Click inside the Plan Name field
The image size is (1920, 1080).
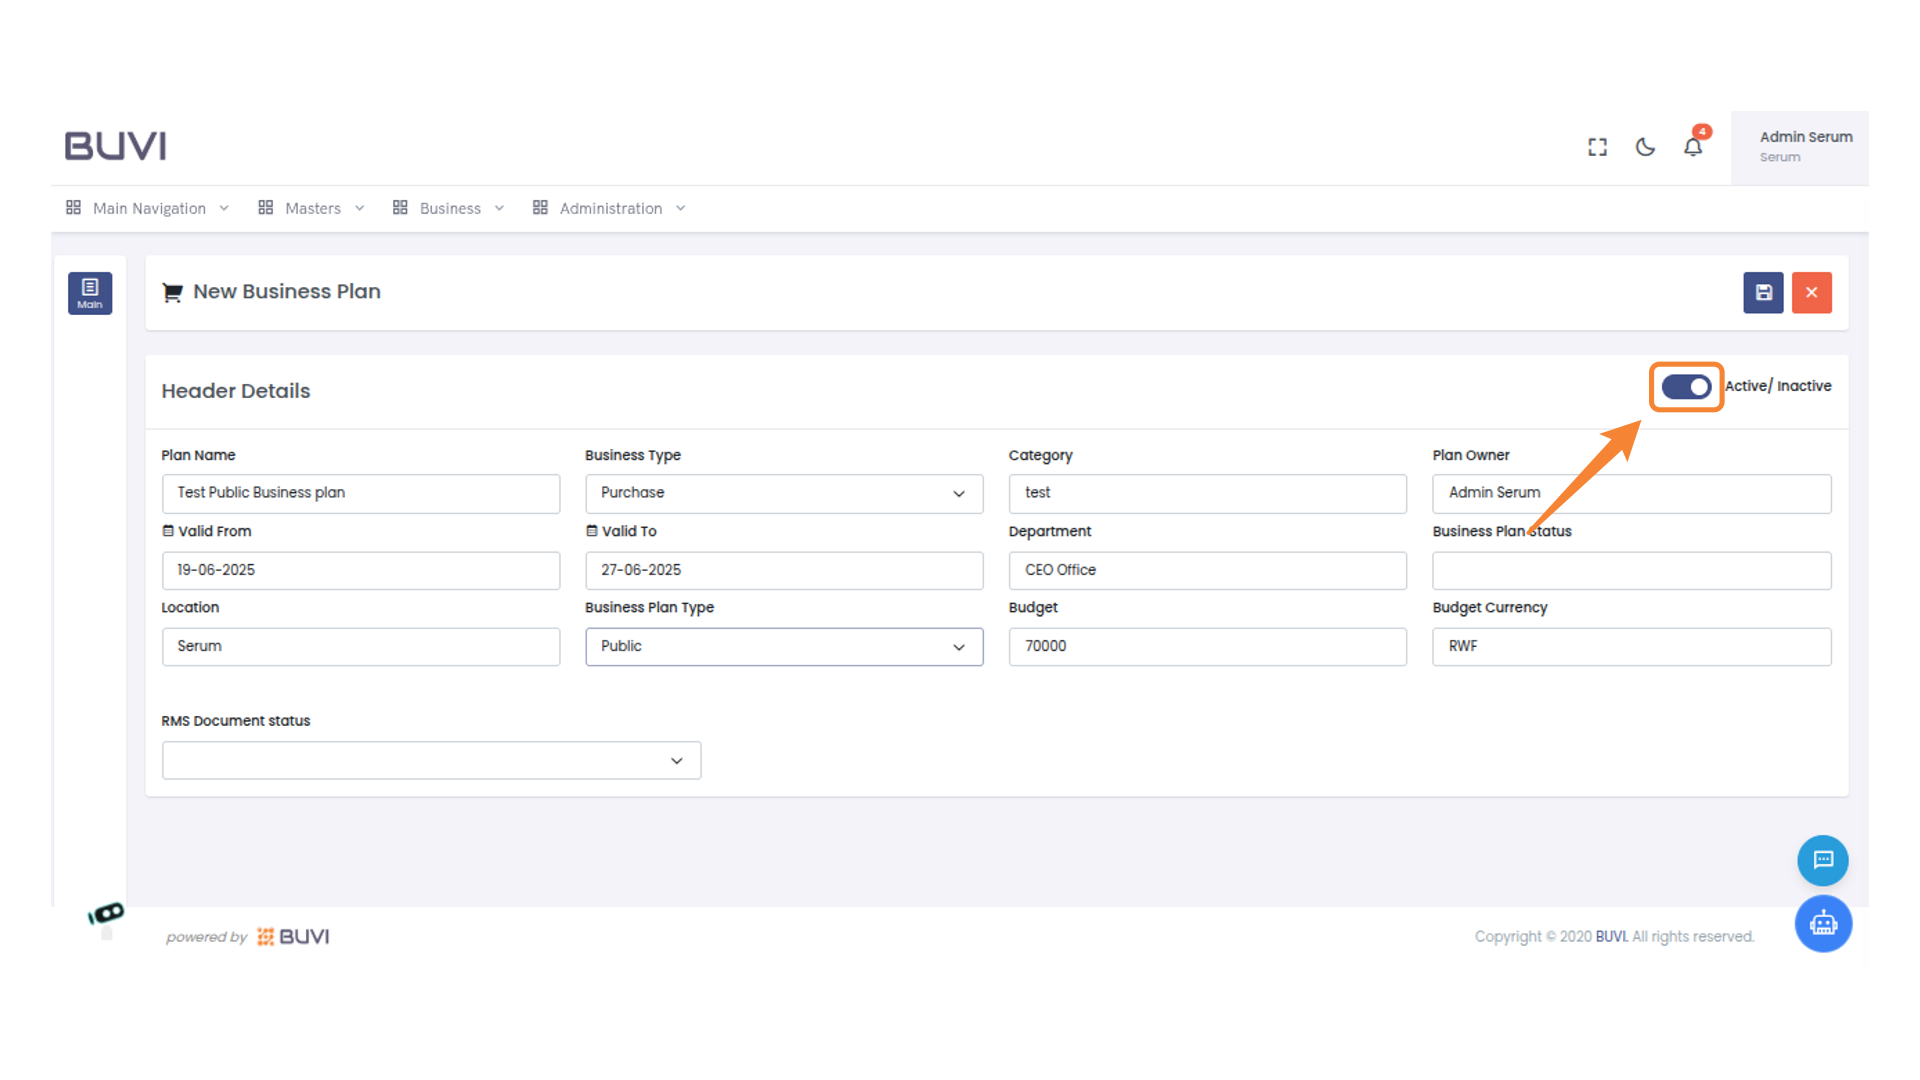click(x=360, y=493)
